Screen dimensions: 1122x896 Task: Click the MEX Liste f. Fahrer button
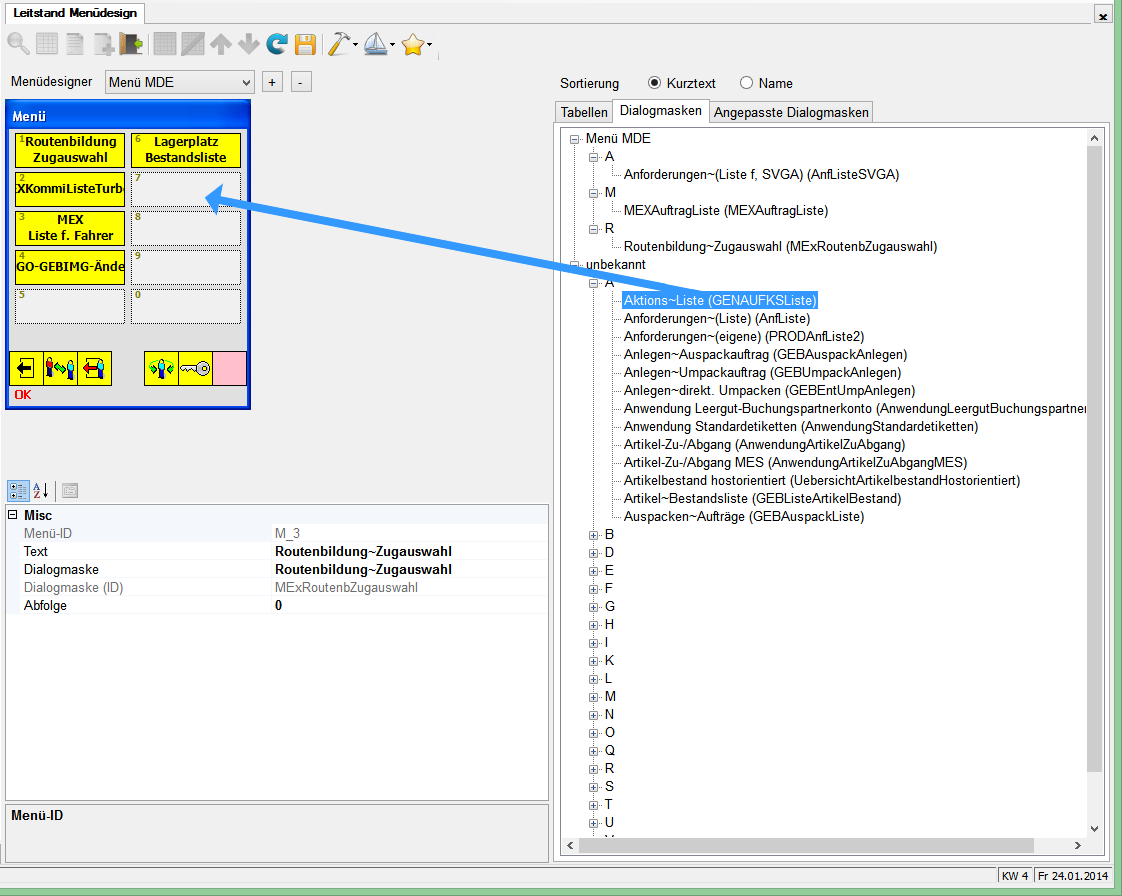click(x=70, y=228)
